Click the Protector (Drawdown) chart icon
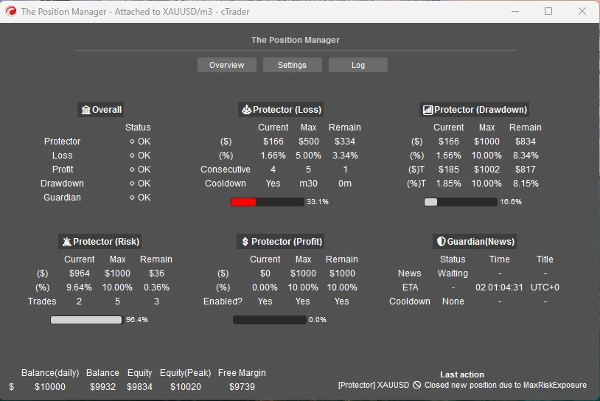This screenshot has width=600, height=401. 427,110
